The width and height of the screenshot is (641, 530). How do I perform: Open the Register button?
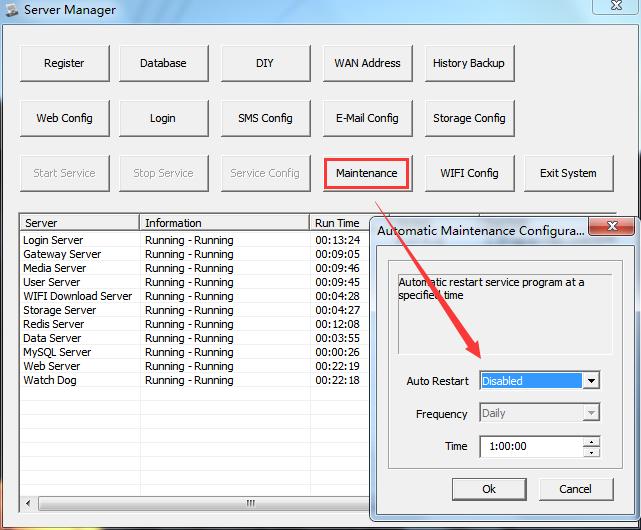click(x=65, y=63)
